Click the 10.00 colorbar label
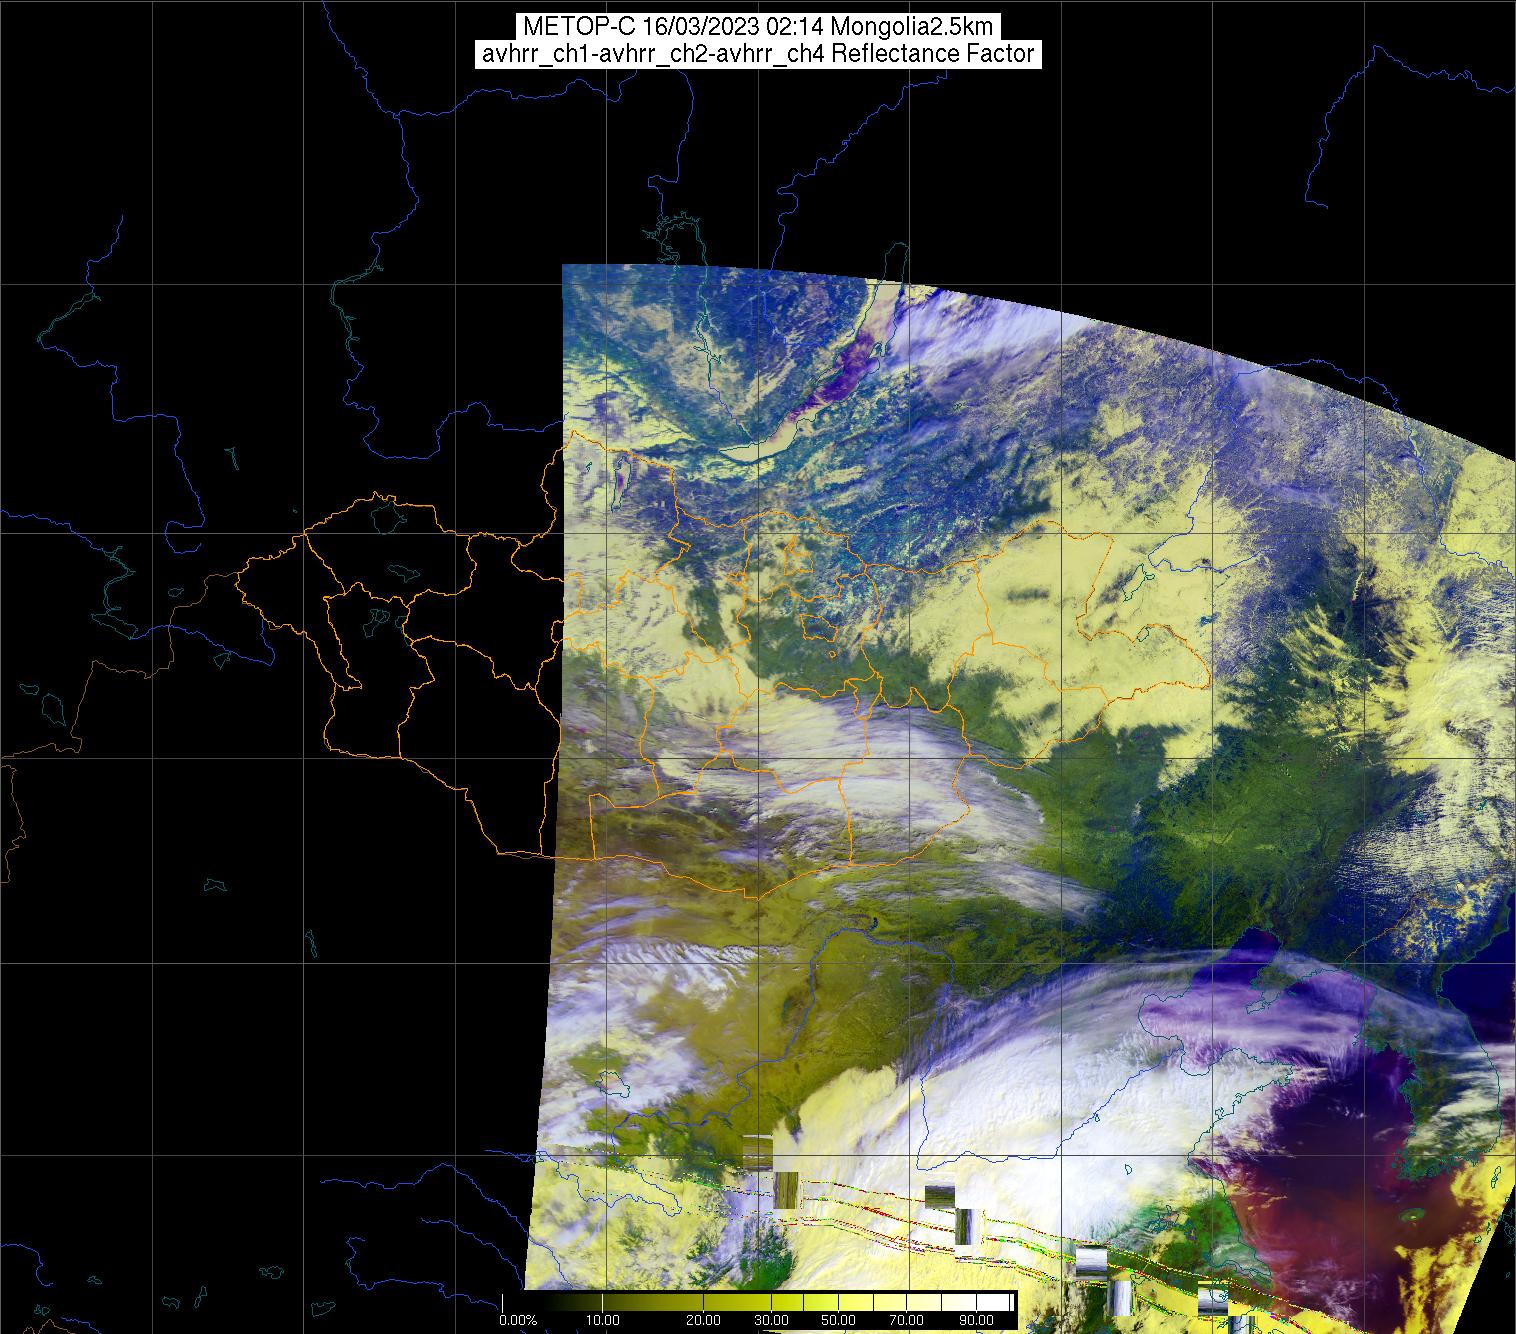Viewport: 1516px width, 1334px height. [604, 1321]
